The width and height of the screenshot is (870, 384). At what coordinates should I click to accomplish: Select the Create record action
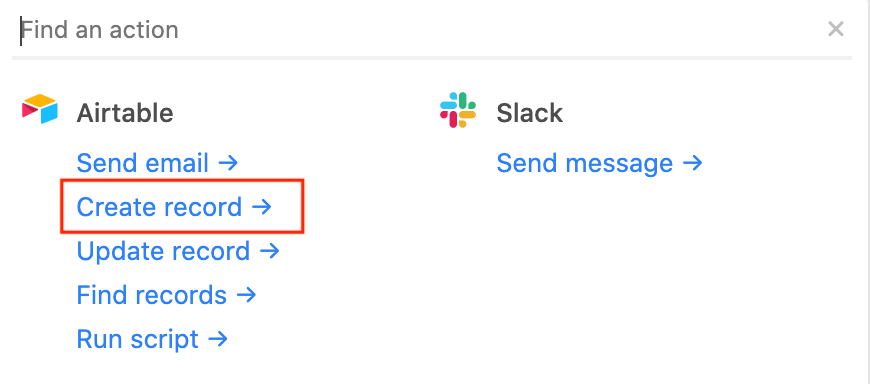click(174, 207)
